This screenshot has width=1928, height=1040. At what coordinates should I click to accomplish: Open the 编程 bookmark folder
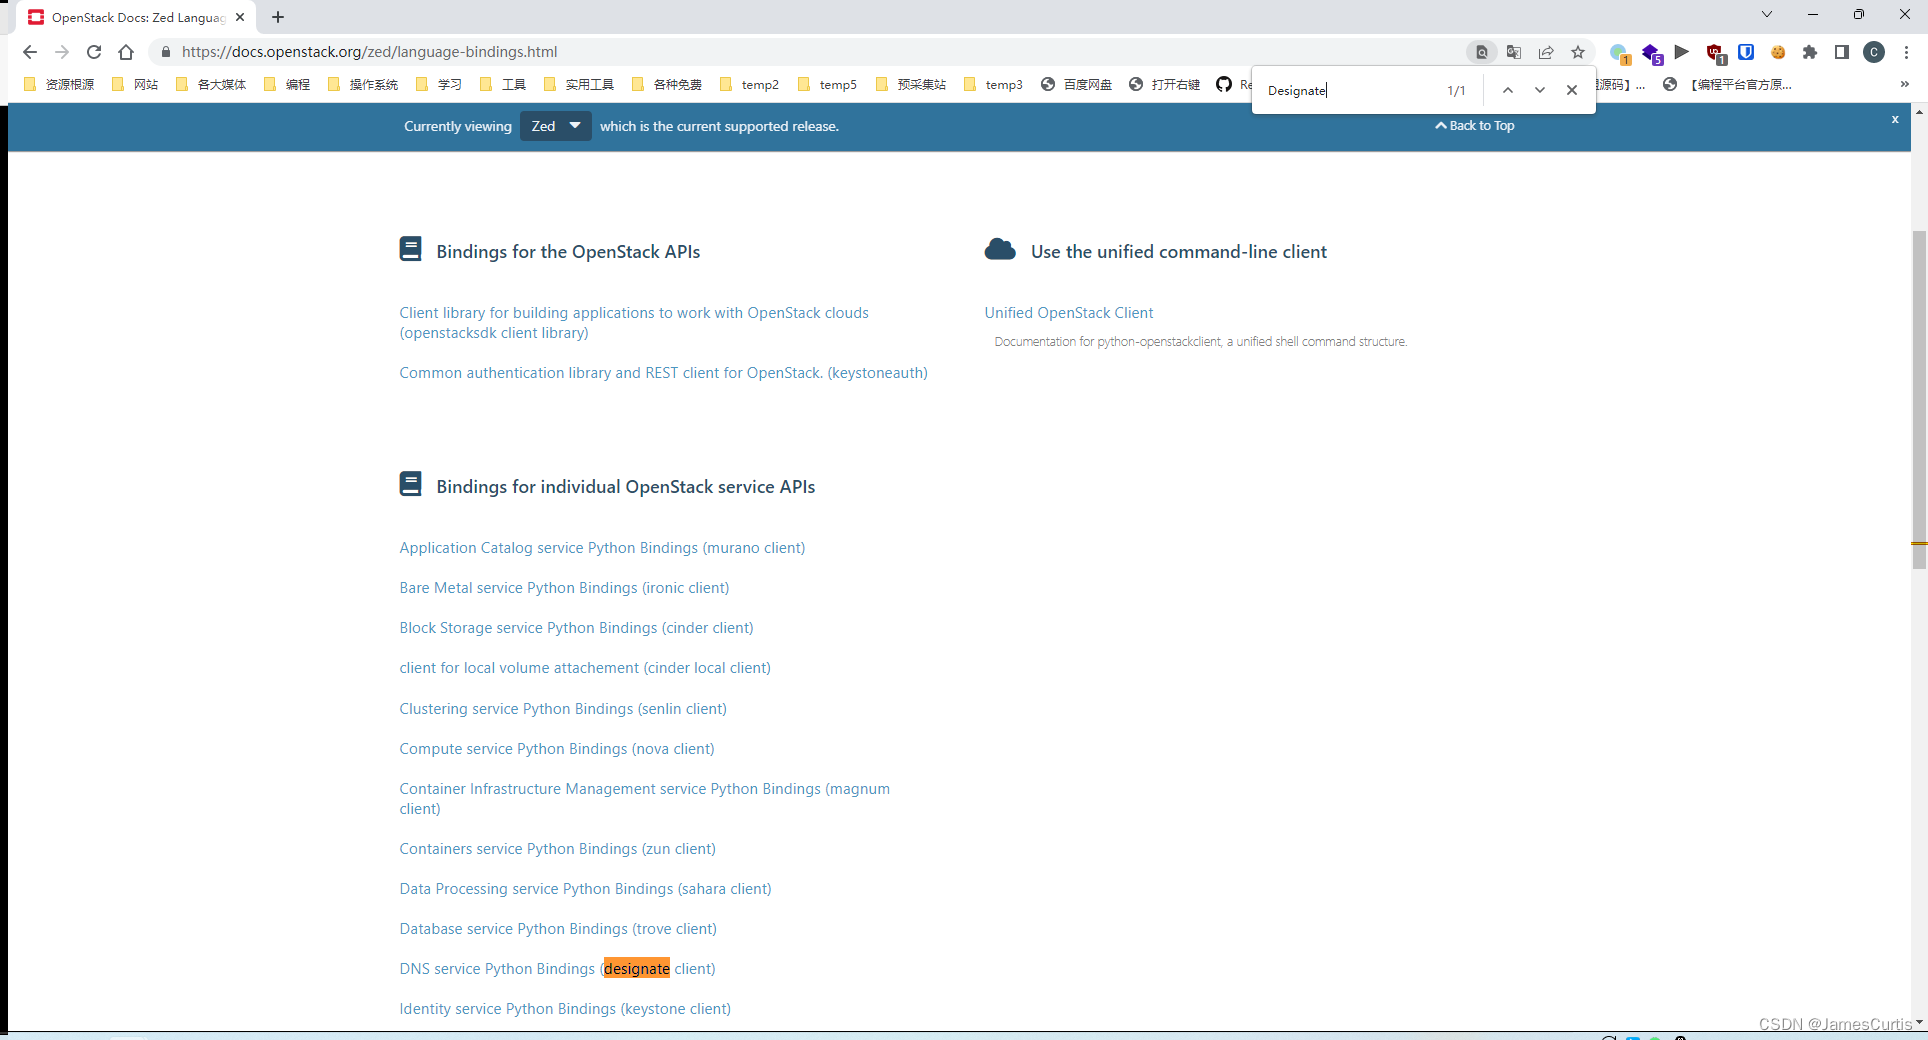click(x=287, y=84)
